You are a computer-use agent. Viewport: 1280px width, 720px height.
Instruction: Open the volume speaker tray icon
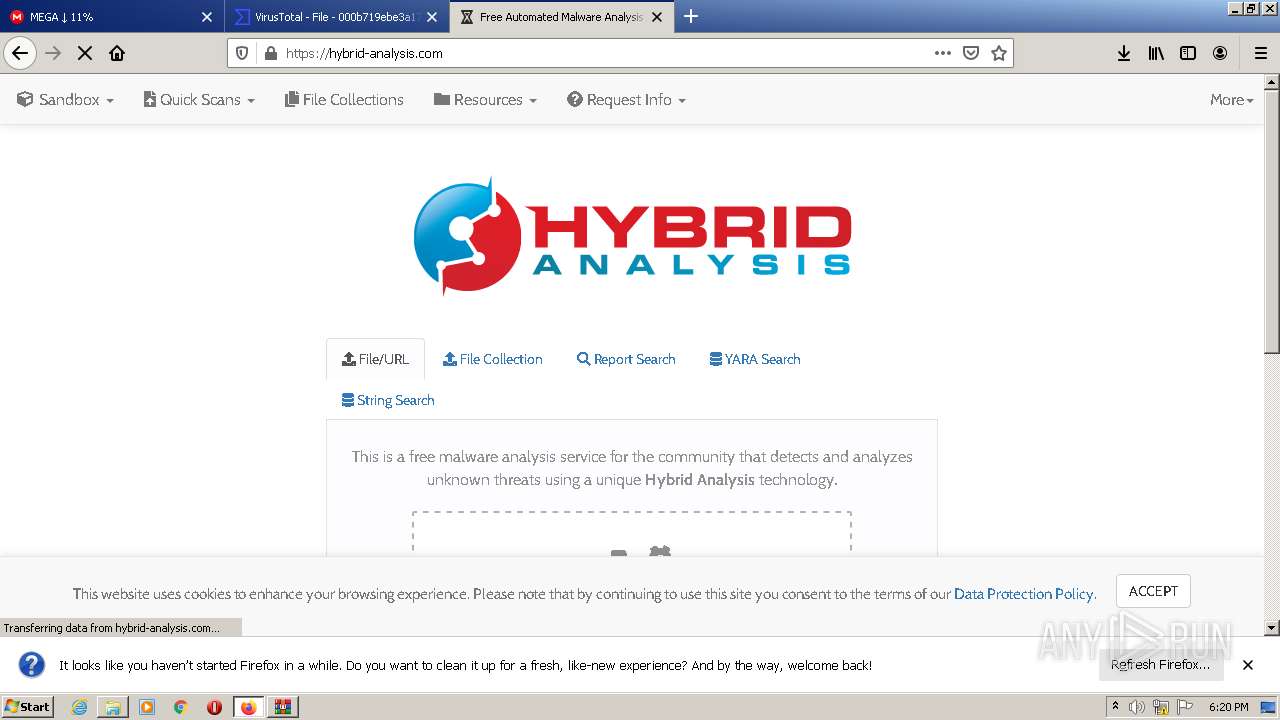pos(1137,707)
